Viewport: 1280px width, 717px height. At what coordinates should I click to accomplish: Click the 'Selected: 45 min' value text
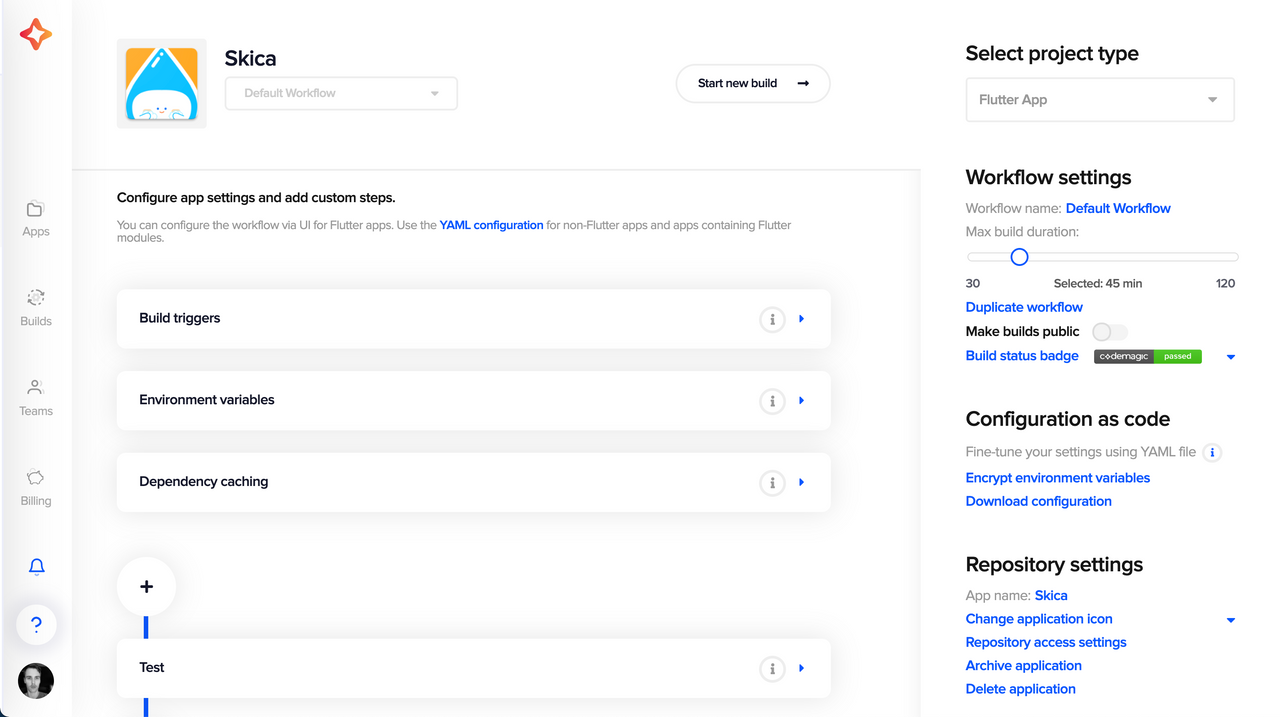pyautogui.click(x=1097, y=283)
